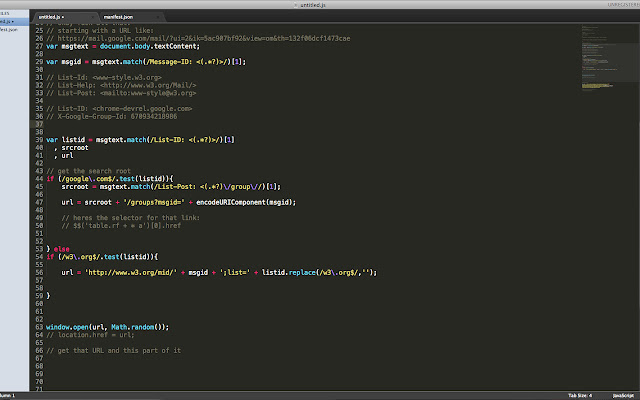Click the encodeURIComponent(msgid) call
The height and width of the screenshot is (400, 640).
pos(246,202)
